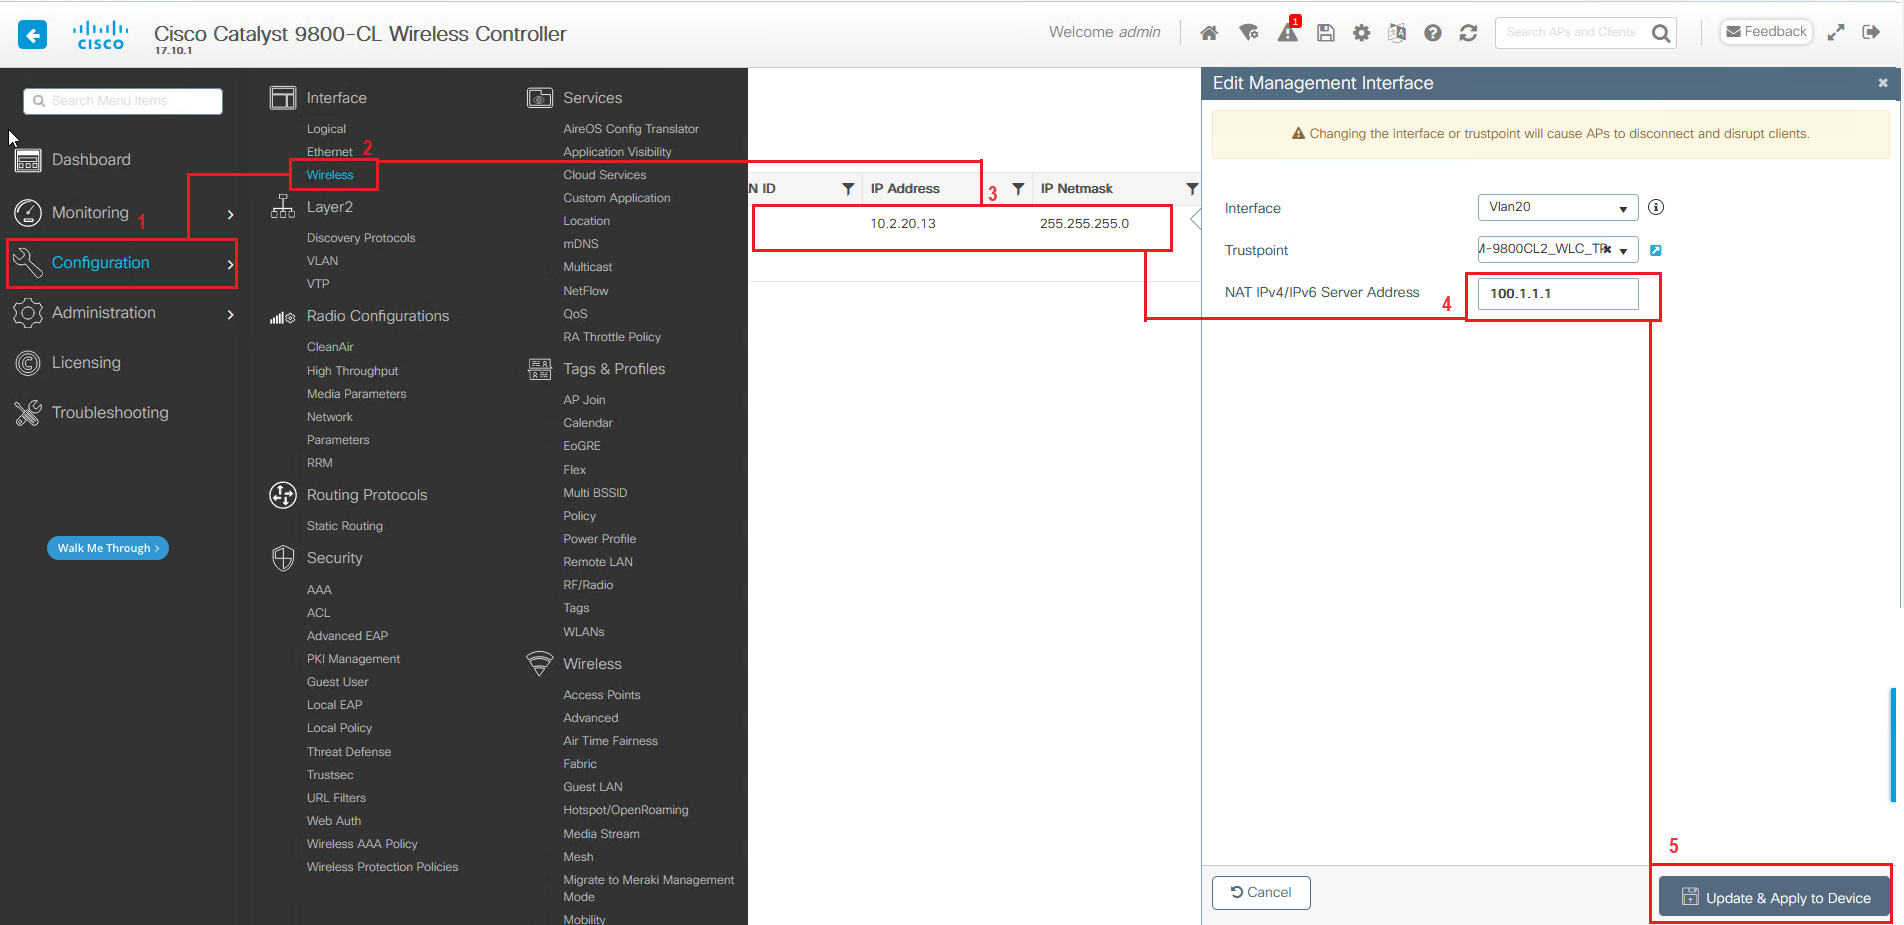Open Ethernet under Interface
The height and width of the screenshot is (925, 1904).
click(330, 152)
